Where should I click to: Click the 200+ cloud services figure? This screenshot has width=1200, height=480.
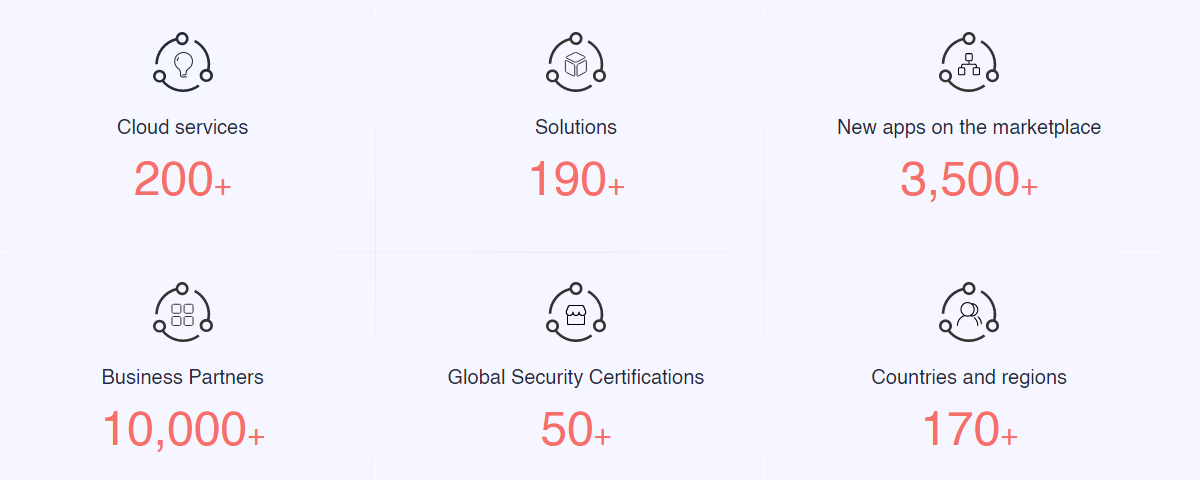(183, 180)
